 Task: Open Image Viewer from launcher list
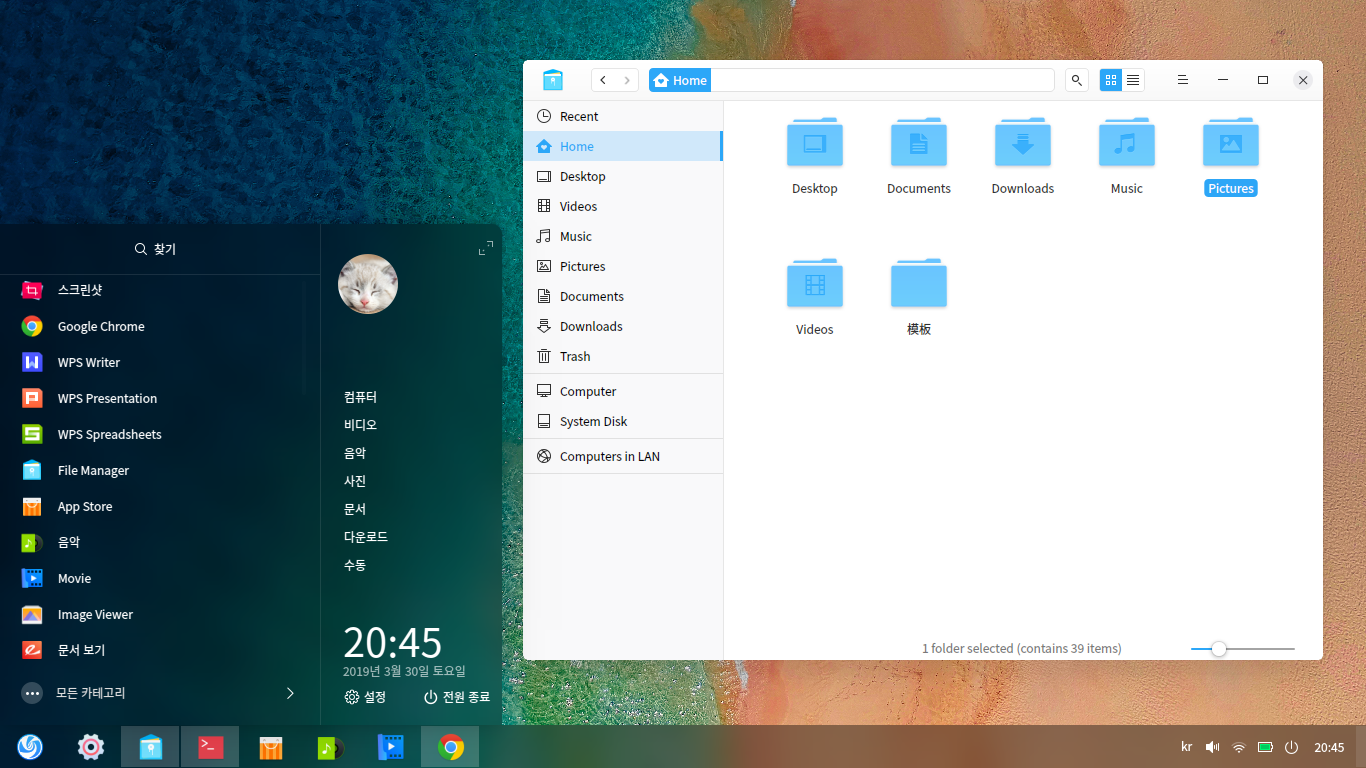click(95, 614)
